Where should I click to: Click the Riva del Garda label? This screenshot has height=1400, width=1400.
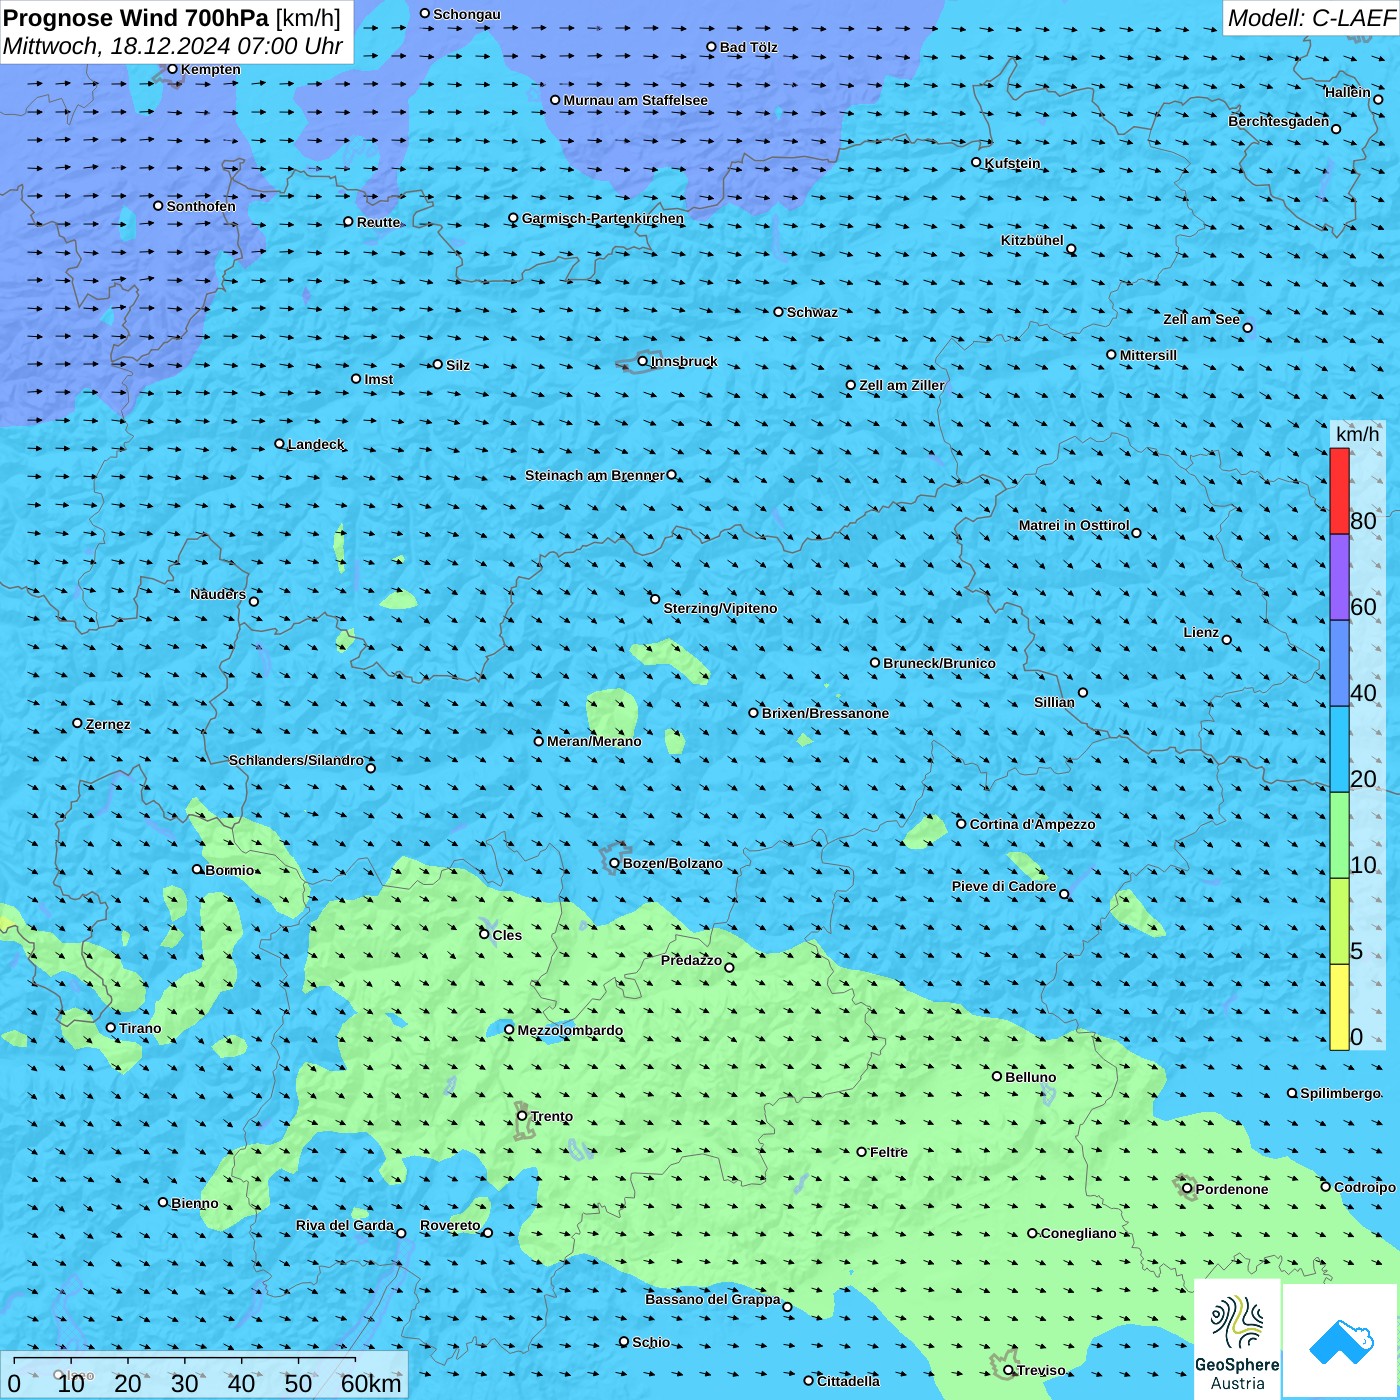tap(344, 1225)
